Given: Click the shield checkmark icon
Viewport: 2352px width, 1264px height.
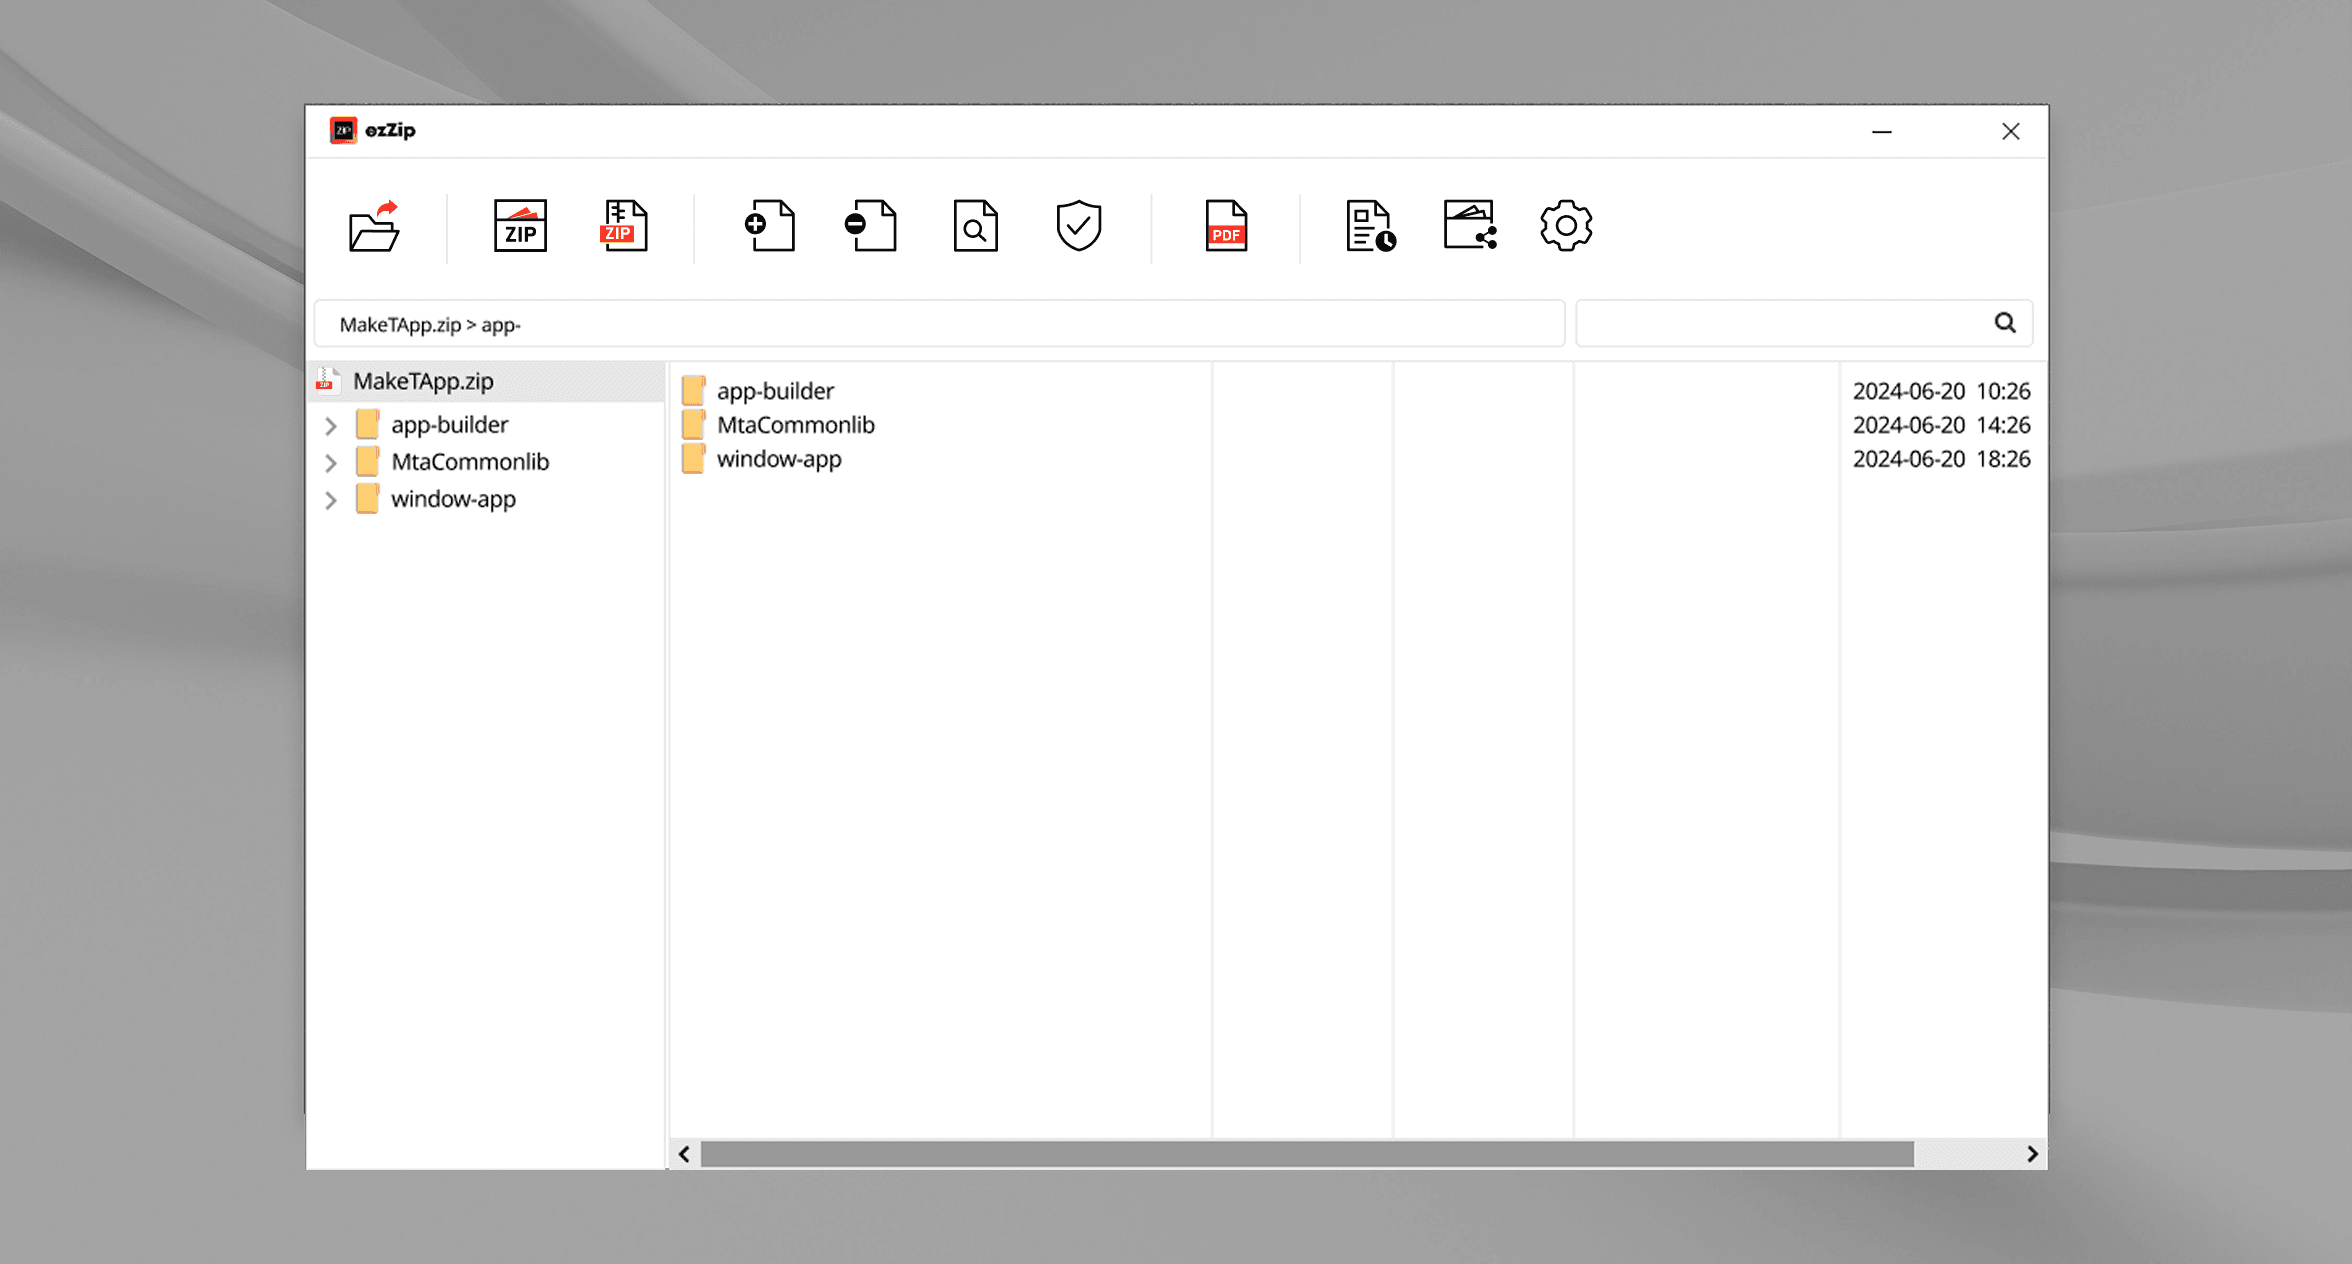Looking at the screenshot, I should tap(1079, 226).
